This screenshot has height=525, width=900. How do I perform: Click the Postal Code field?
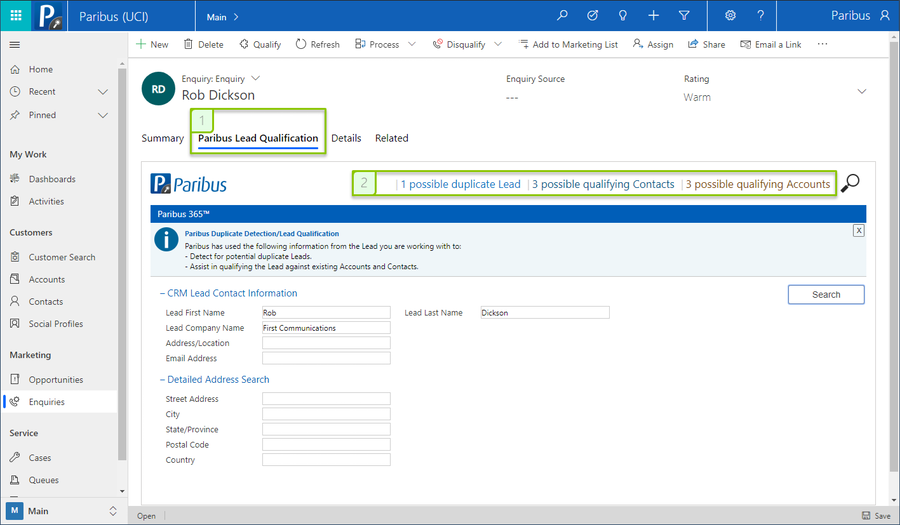coord(326,445)
